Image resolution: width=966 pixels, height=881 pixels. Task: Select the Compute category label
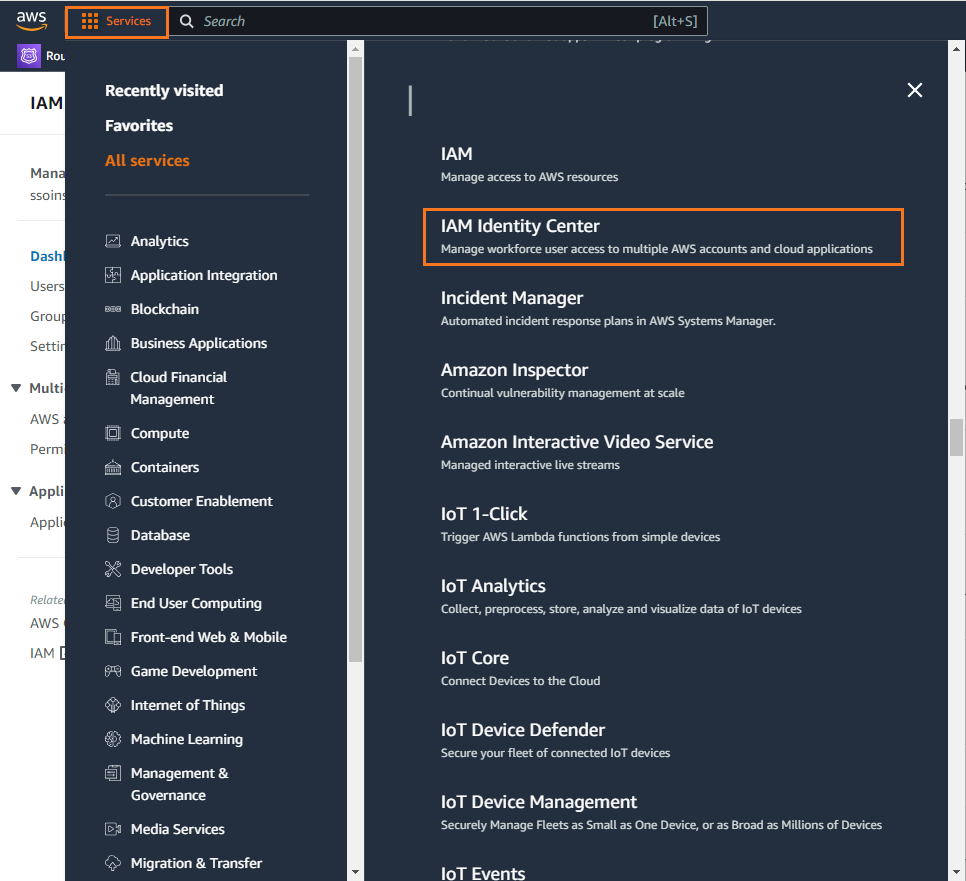[160, 433]
